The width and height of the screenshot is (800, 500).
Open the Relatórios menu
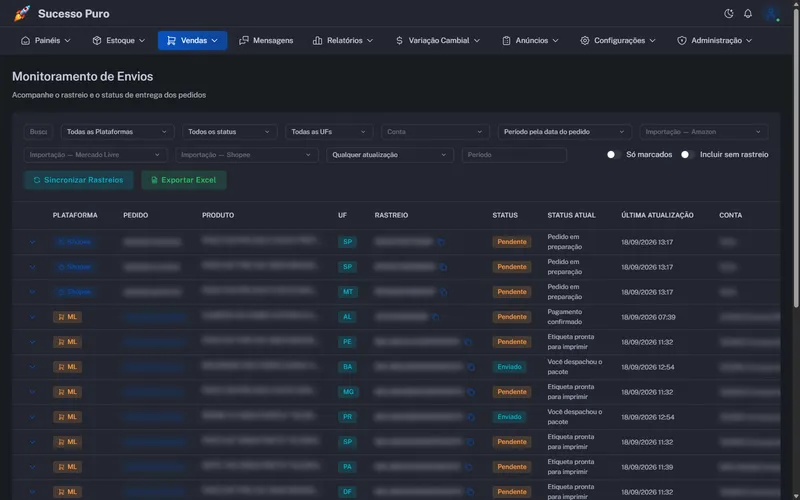click(343, 40)
